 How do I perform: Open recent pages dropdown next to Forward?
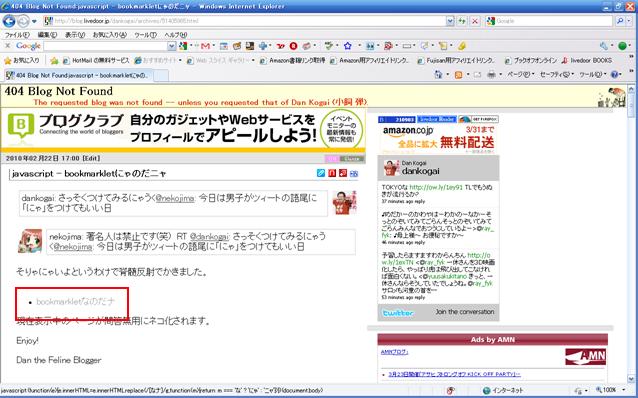34,21
